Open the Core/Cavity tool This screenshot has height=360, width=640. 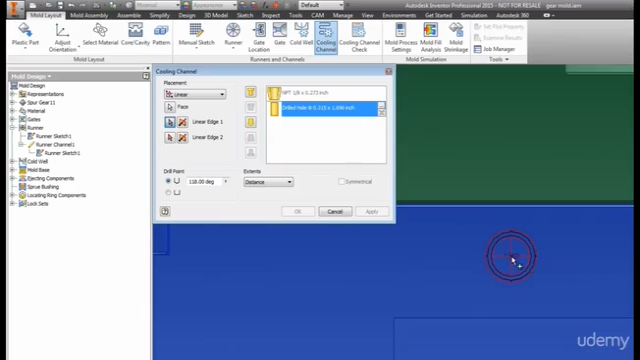pos(135,34)
